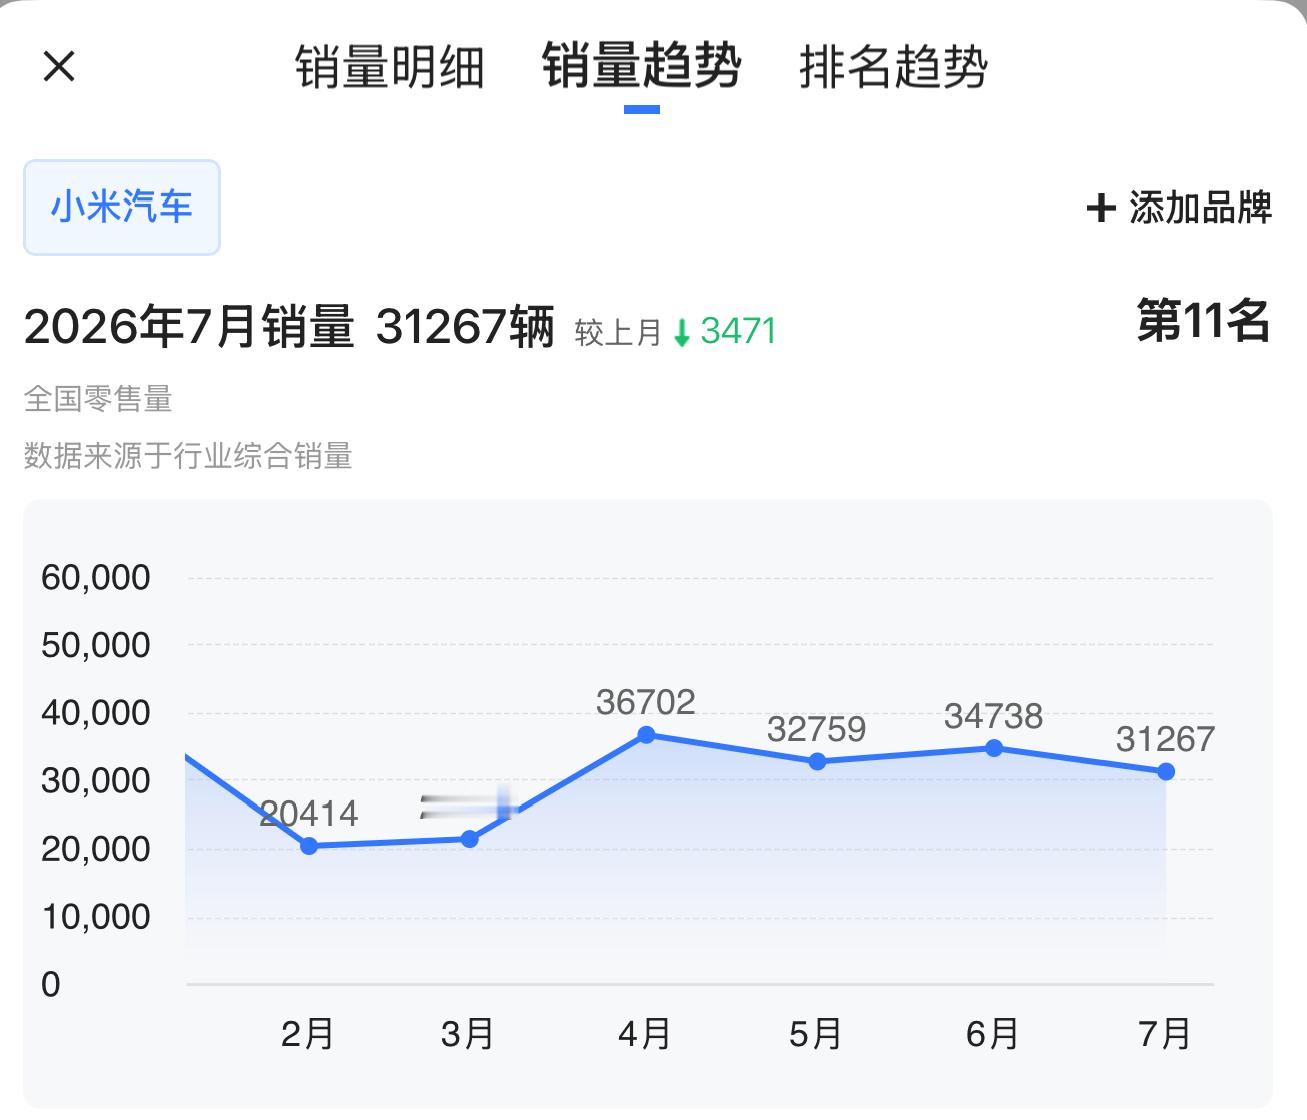Click the 60,000 y-axis label
The height and width of the screenshot is (1120, 1307).
coord(96,577)
